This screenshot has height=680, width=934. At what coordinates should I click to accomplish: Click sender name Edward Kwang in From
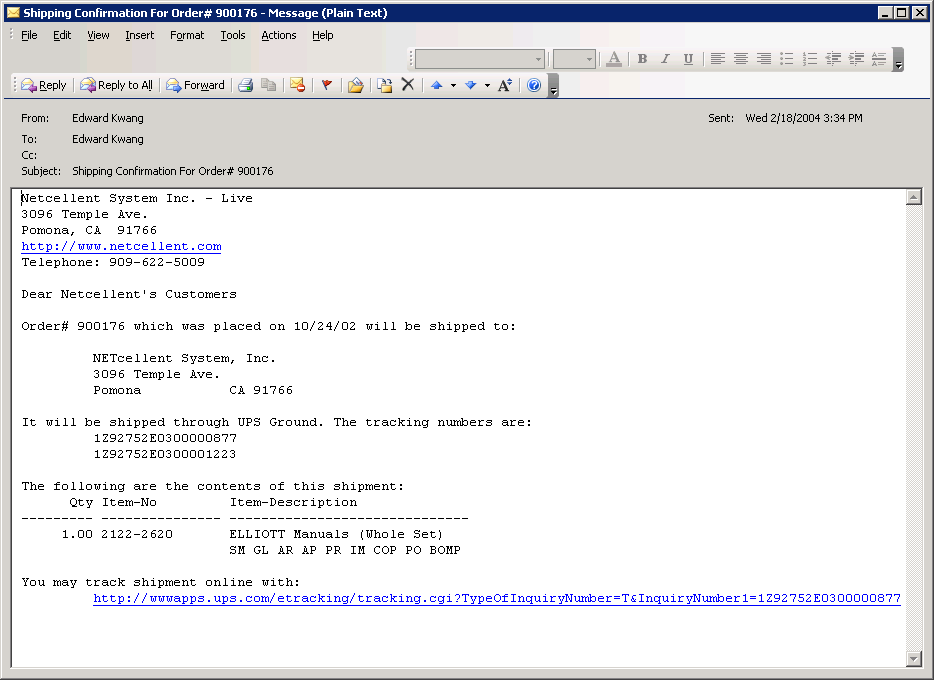(x=108, y=118)
